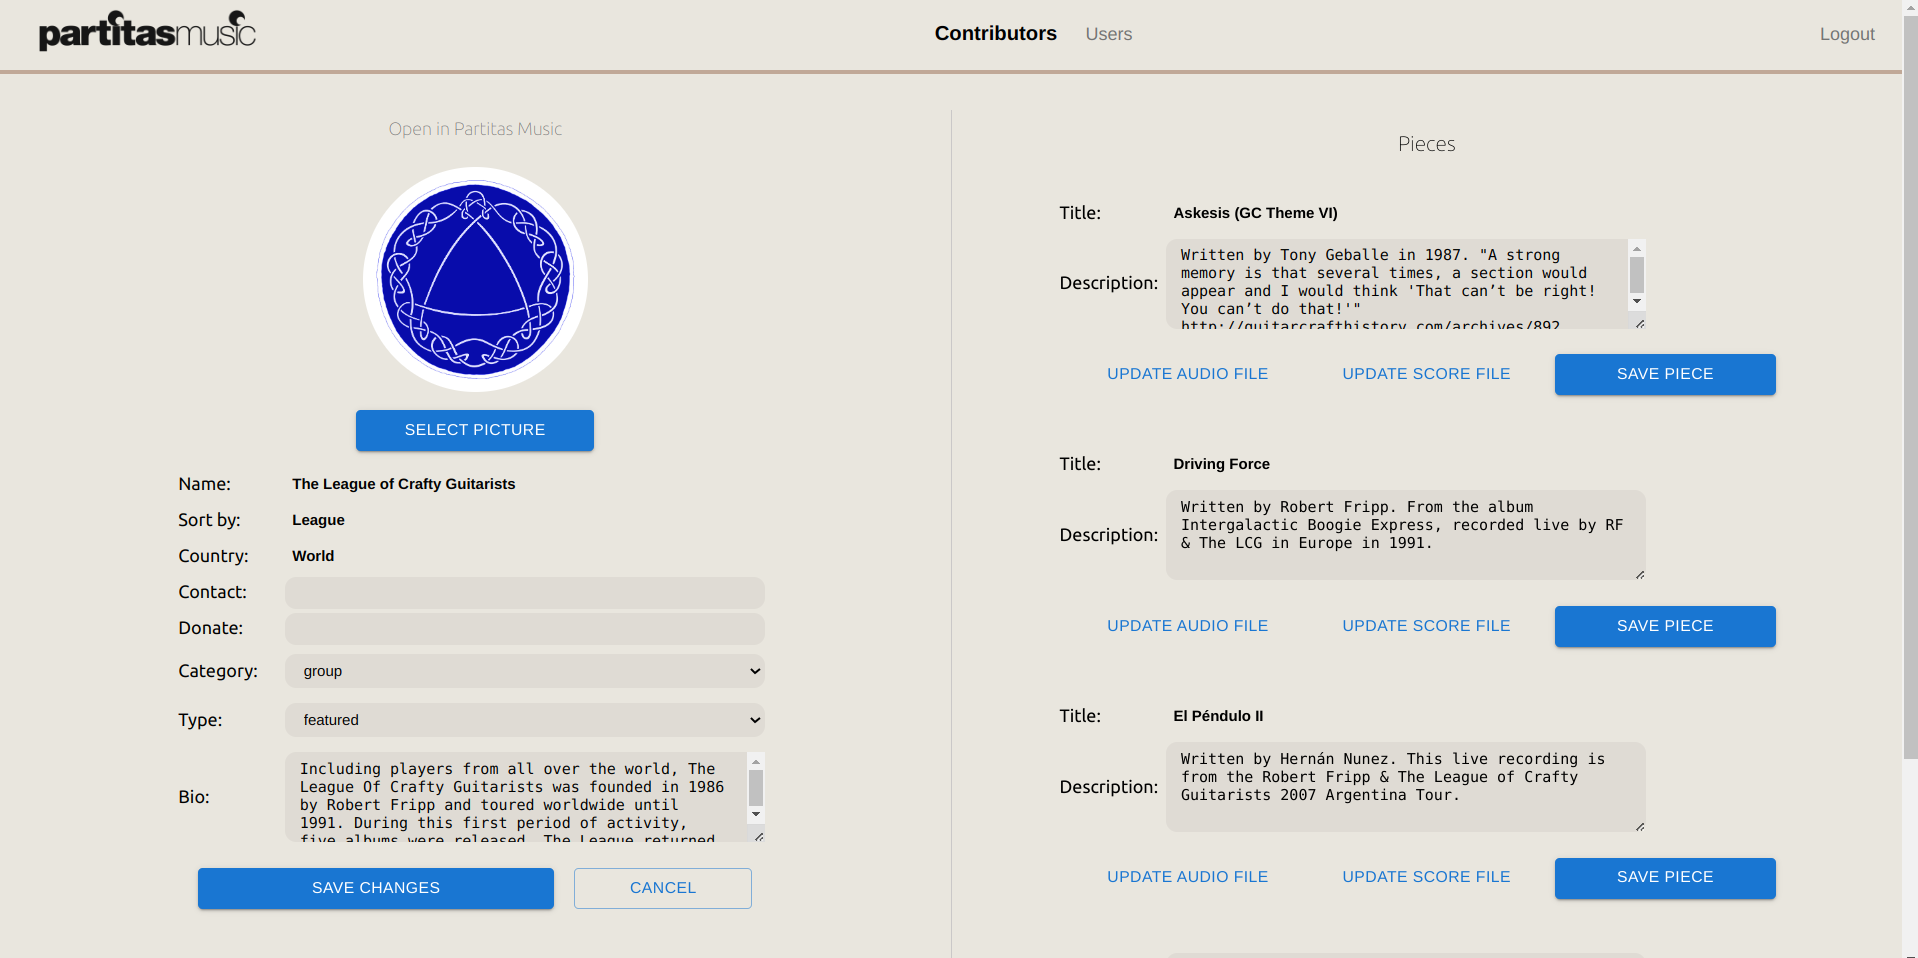Click the Save Changes button

click(x=376, y=888)
